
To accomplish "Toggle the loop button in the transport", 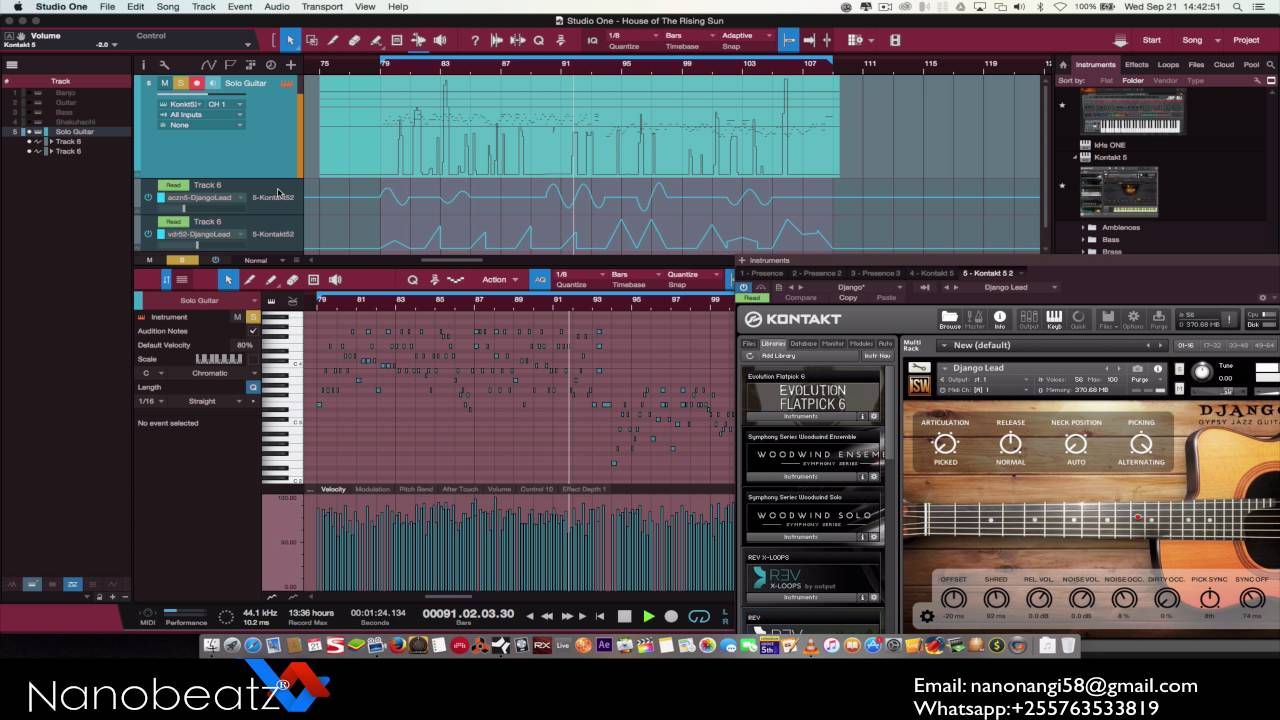I will 699,616.
